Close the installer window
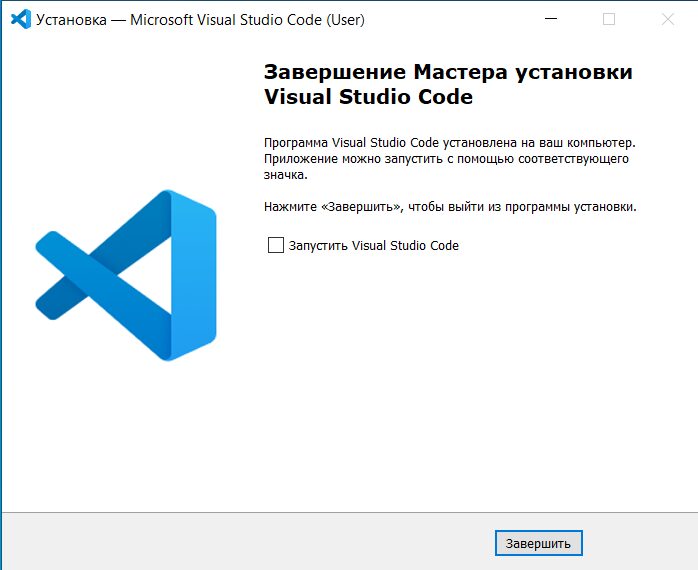 [667, 19]
